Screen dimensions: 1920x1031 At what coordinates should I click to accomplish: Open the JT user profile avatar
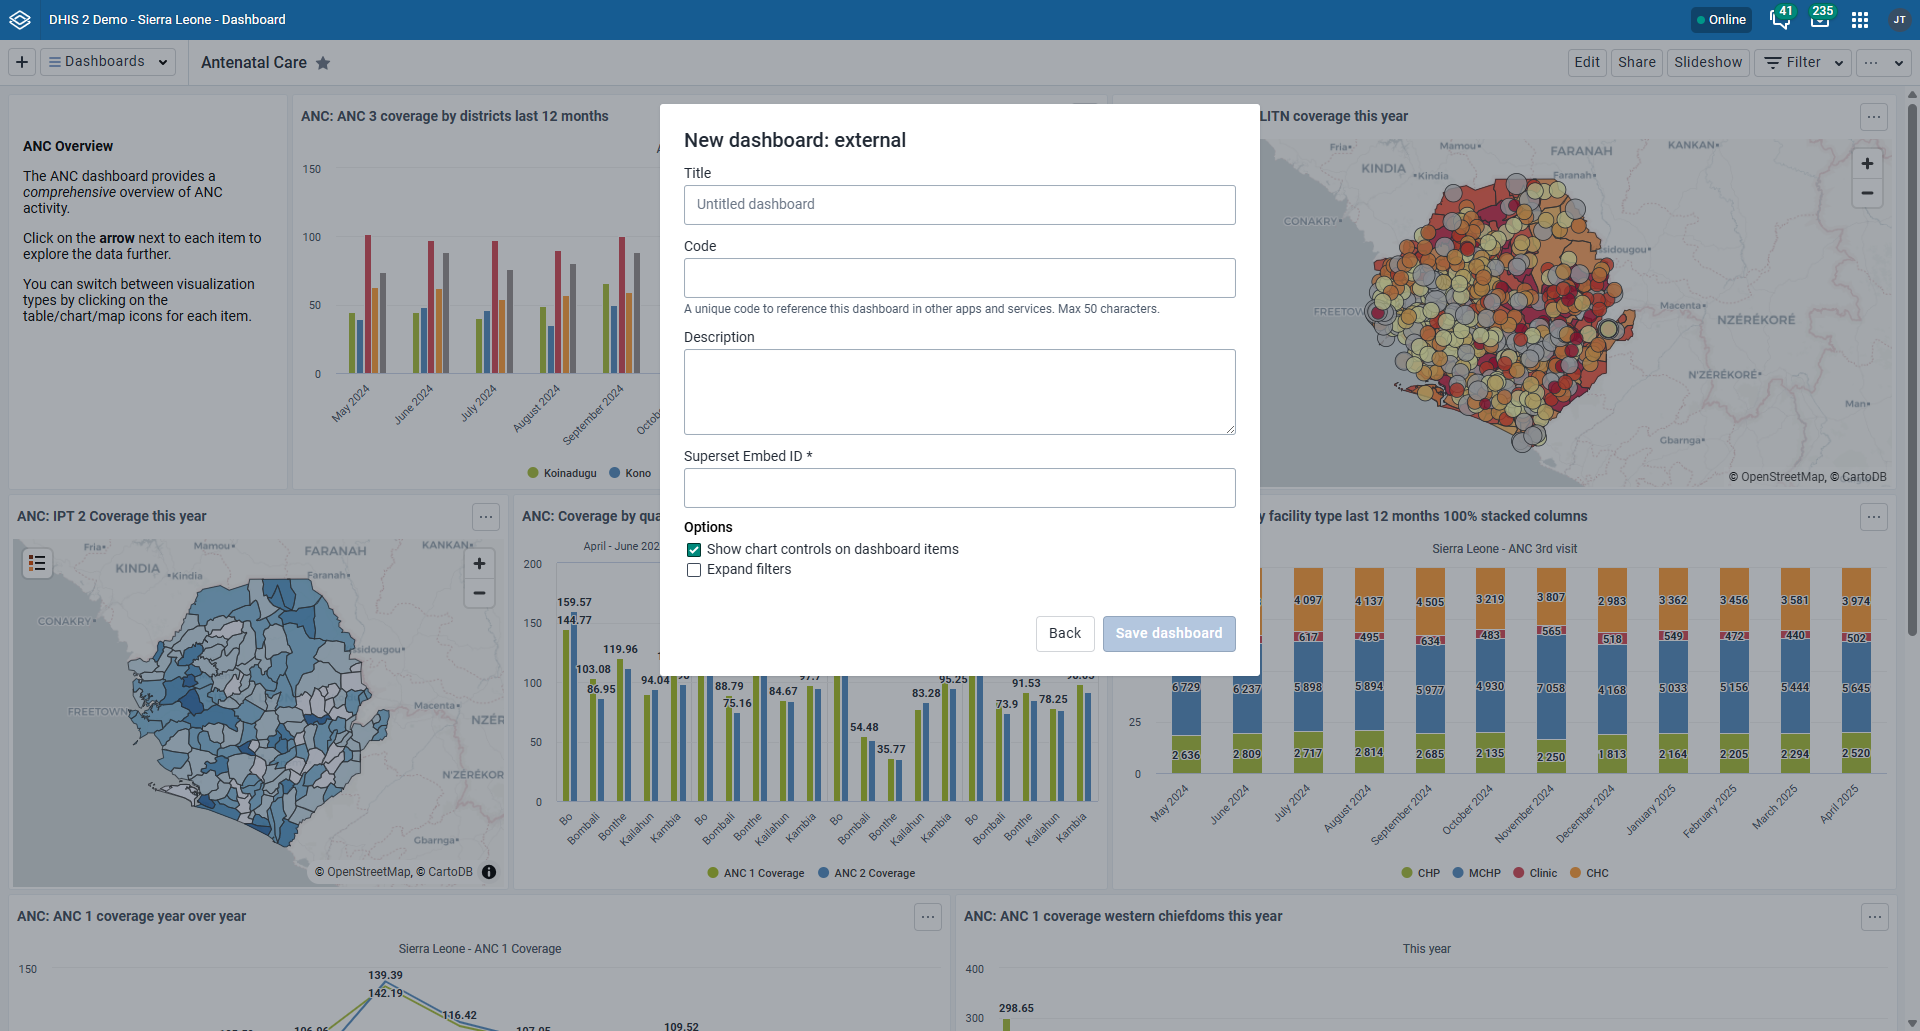[x=1899, y=20]
